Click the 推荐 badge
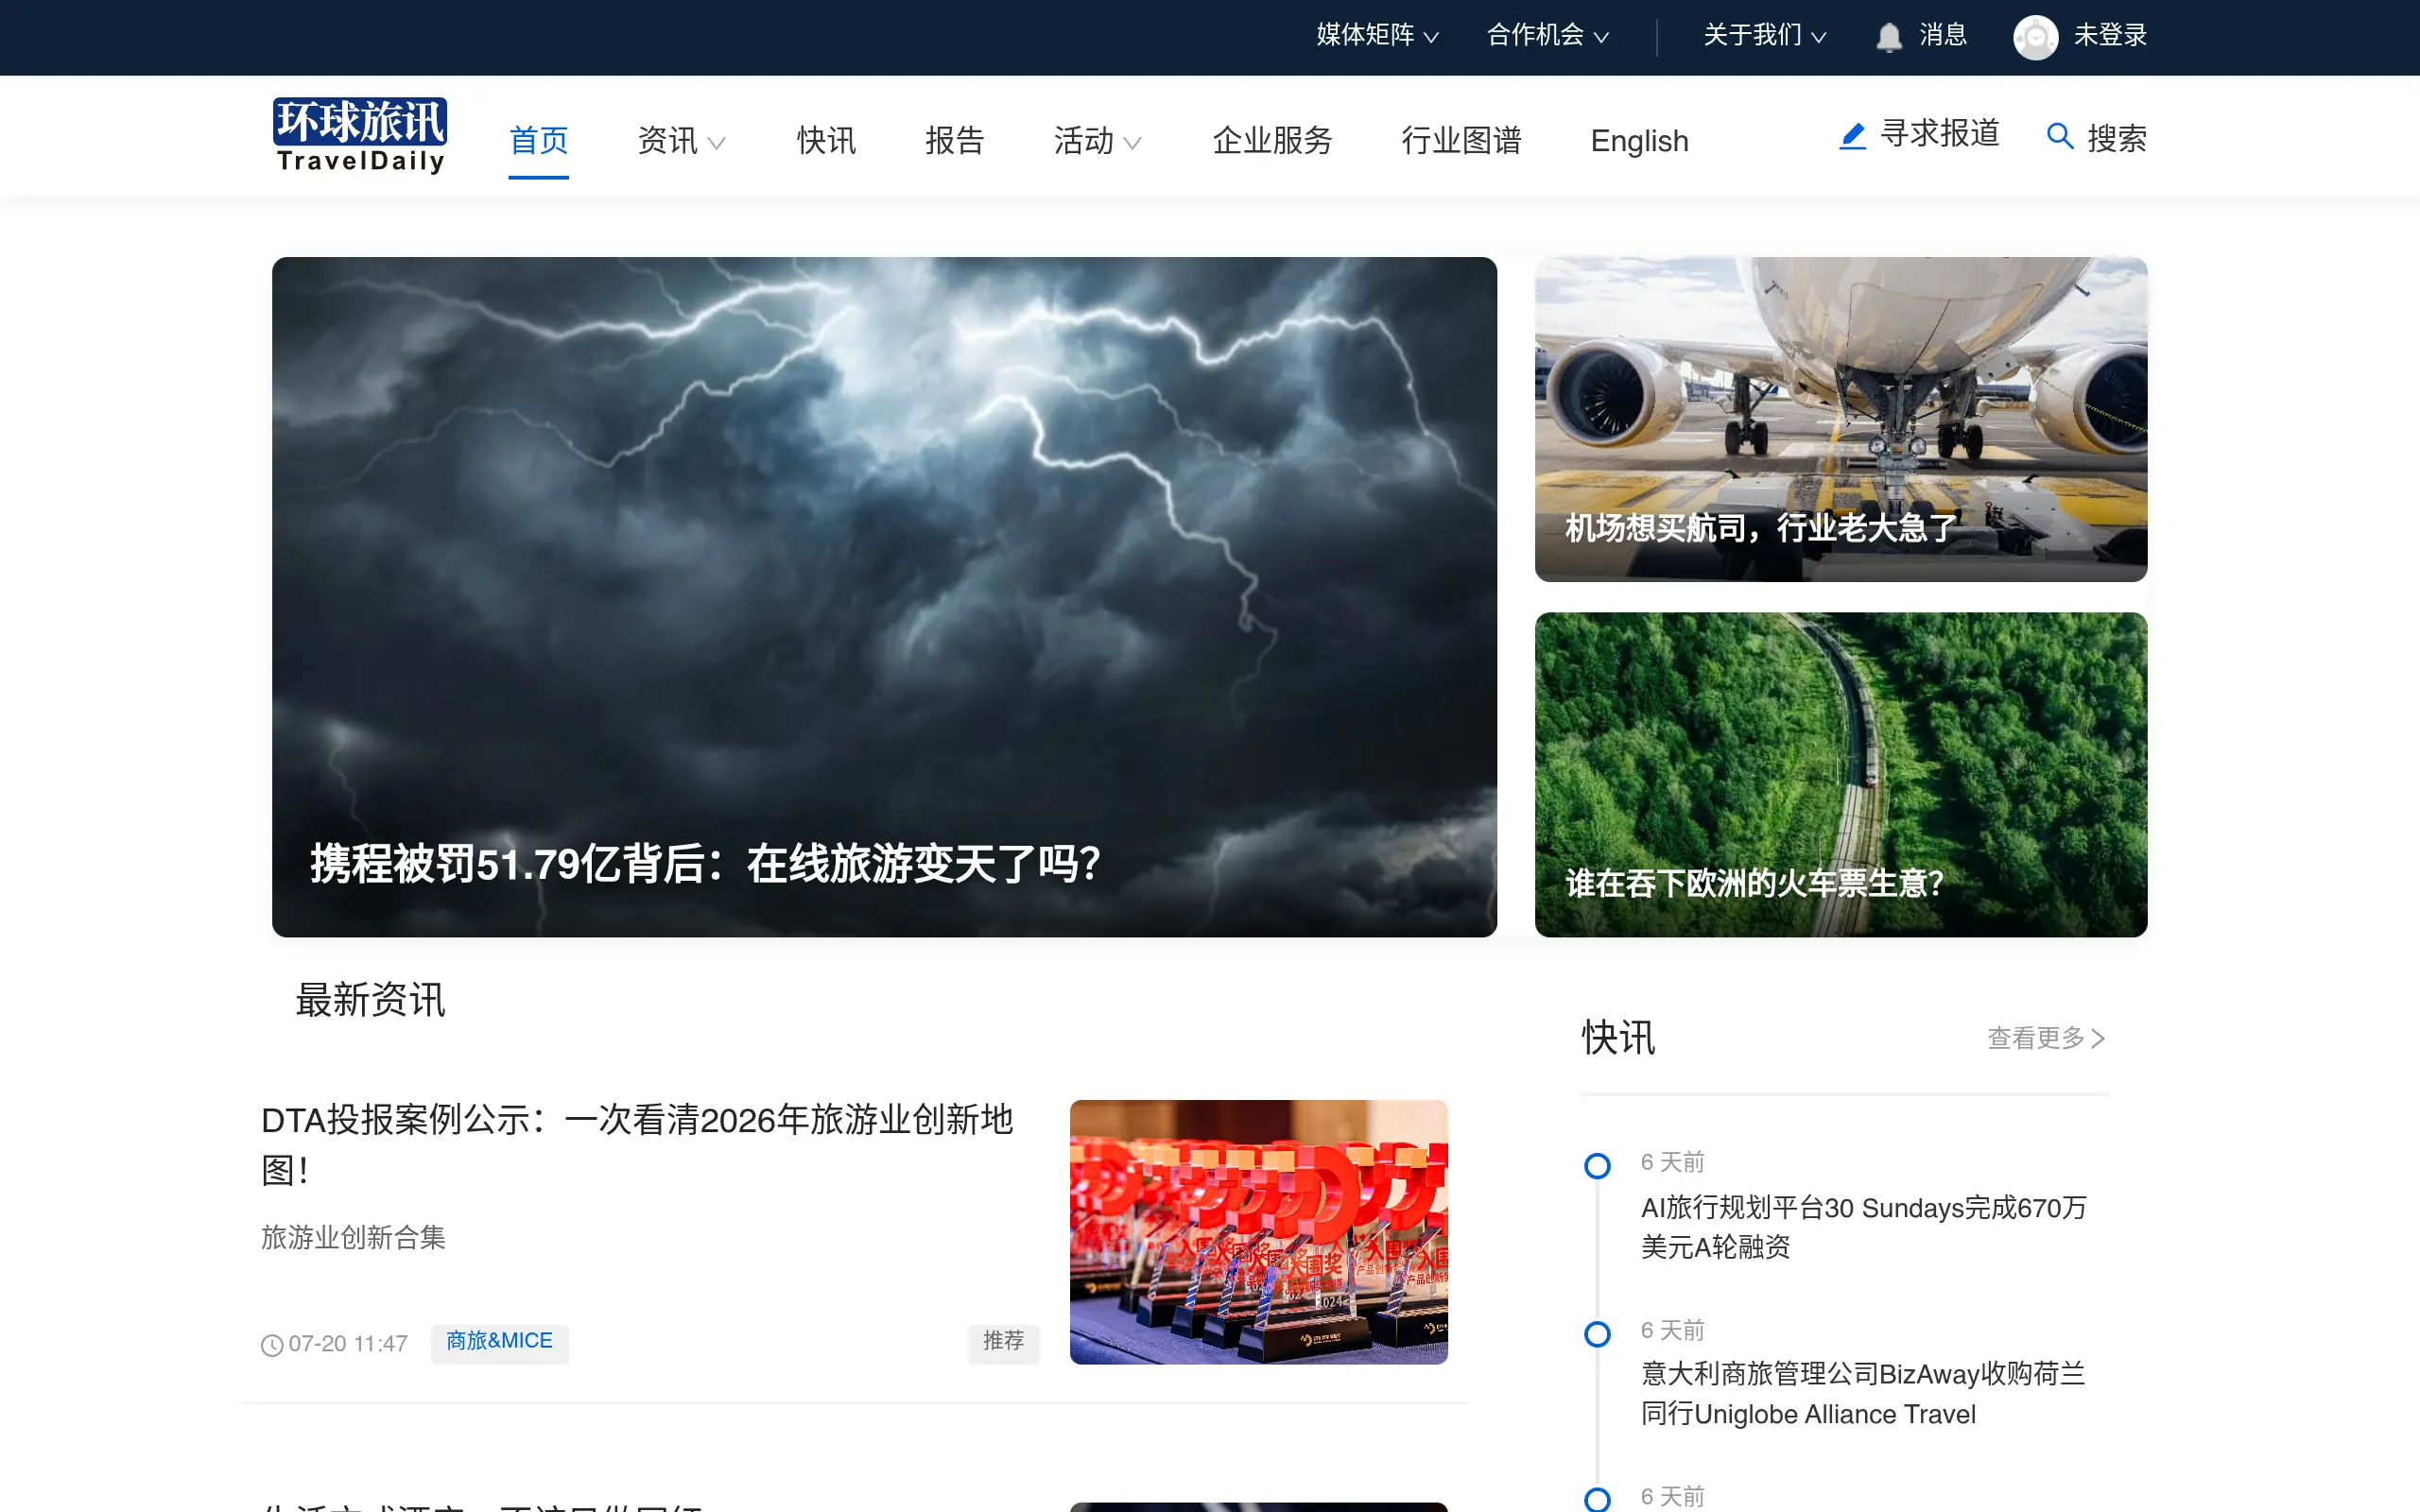Viewport: 2420px width, 1512px height. 1003,1342
